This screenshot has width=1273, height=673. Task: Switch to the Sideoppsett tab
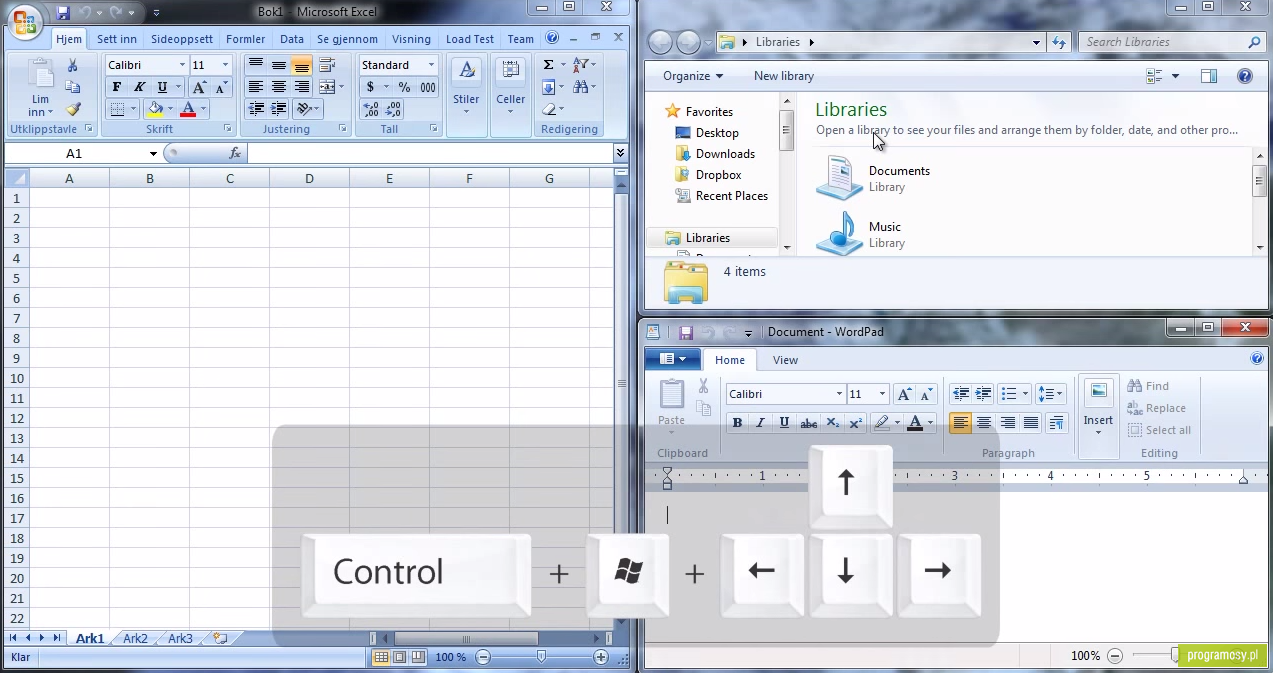(182, 39)
